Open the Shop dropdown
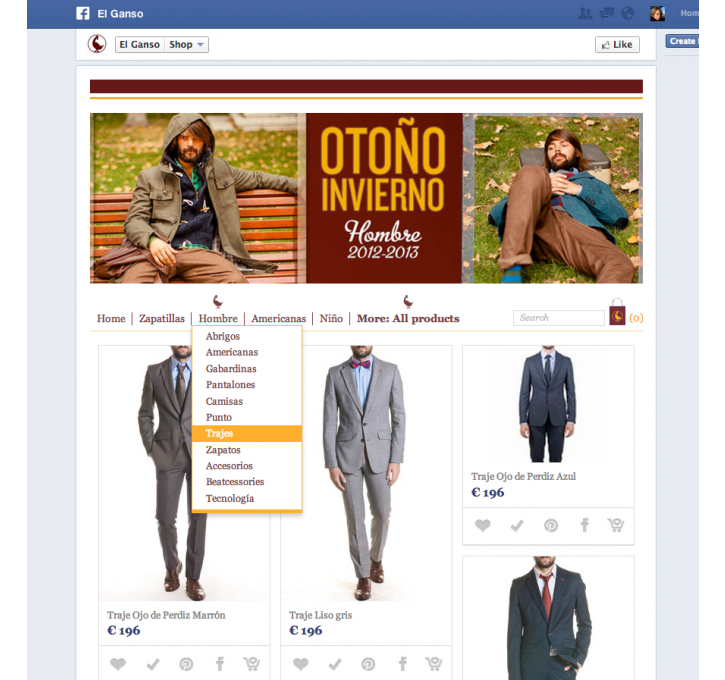Viewport: 725px width, 680px height. tap(186, 44)
